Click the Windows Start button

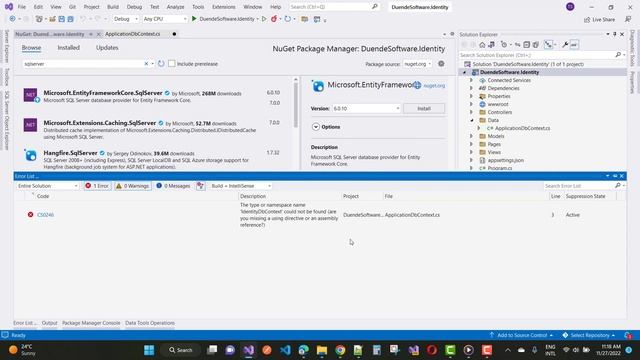[x=149, y=350]
